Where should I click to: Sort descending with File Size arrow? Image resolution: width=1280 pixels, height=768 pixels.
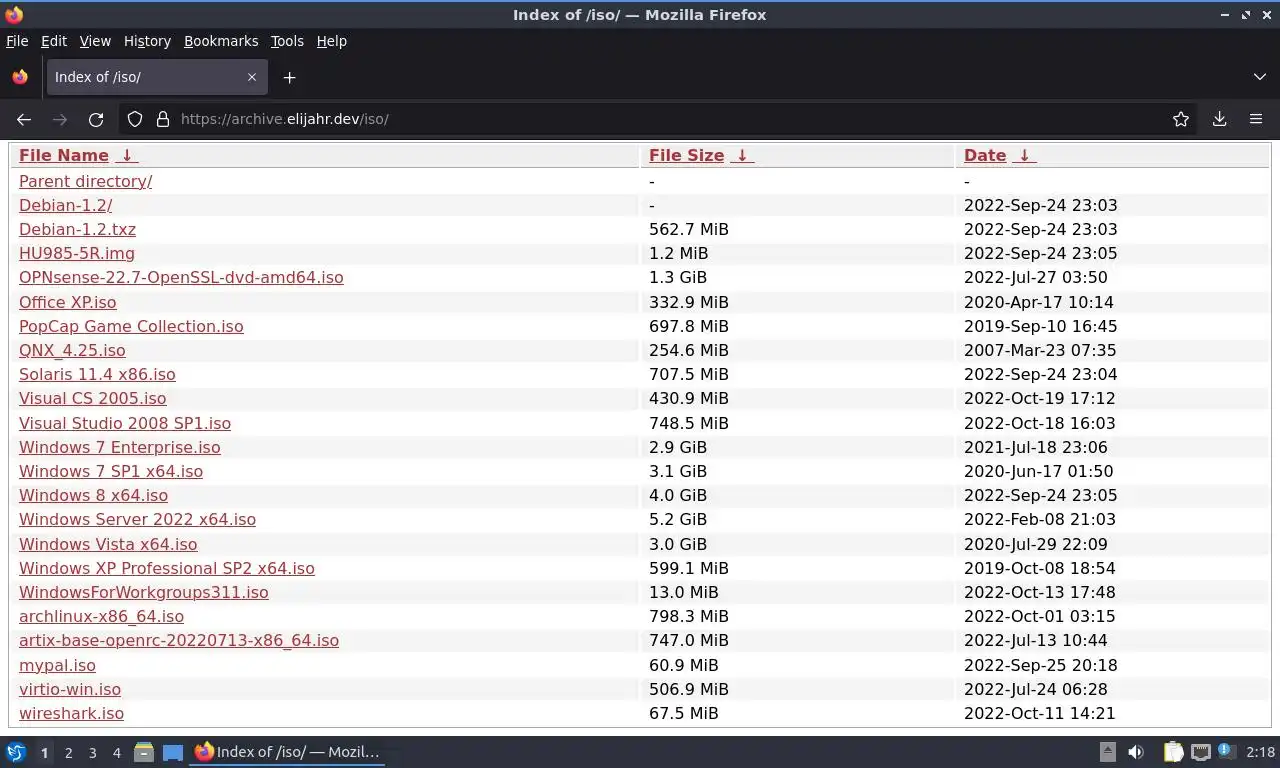point(741,155)
